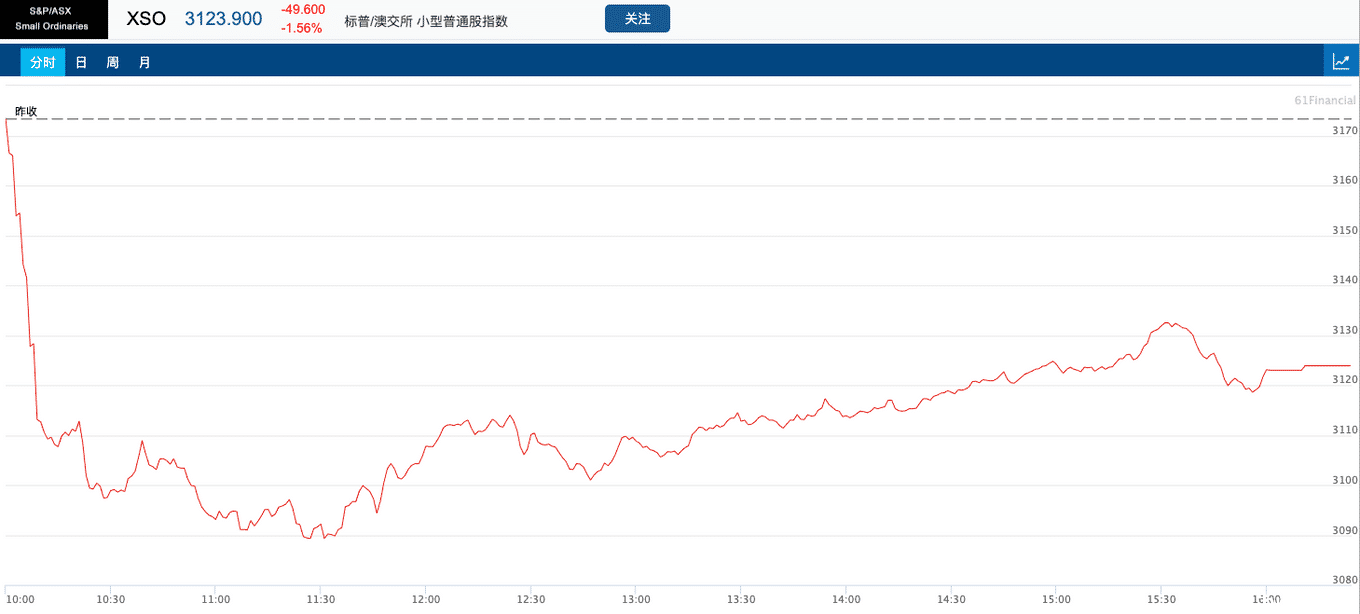This screenshot has height=614, width=1360.
Task: Click the 12:30 time axis label
Action: [x=530, y=599]
